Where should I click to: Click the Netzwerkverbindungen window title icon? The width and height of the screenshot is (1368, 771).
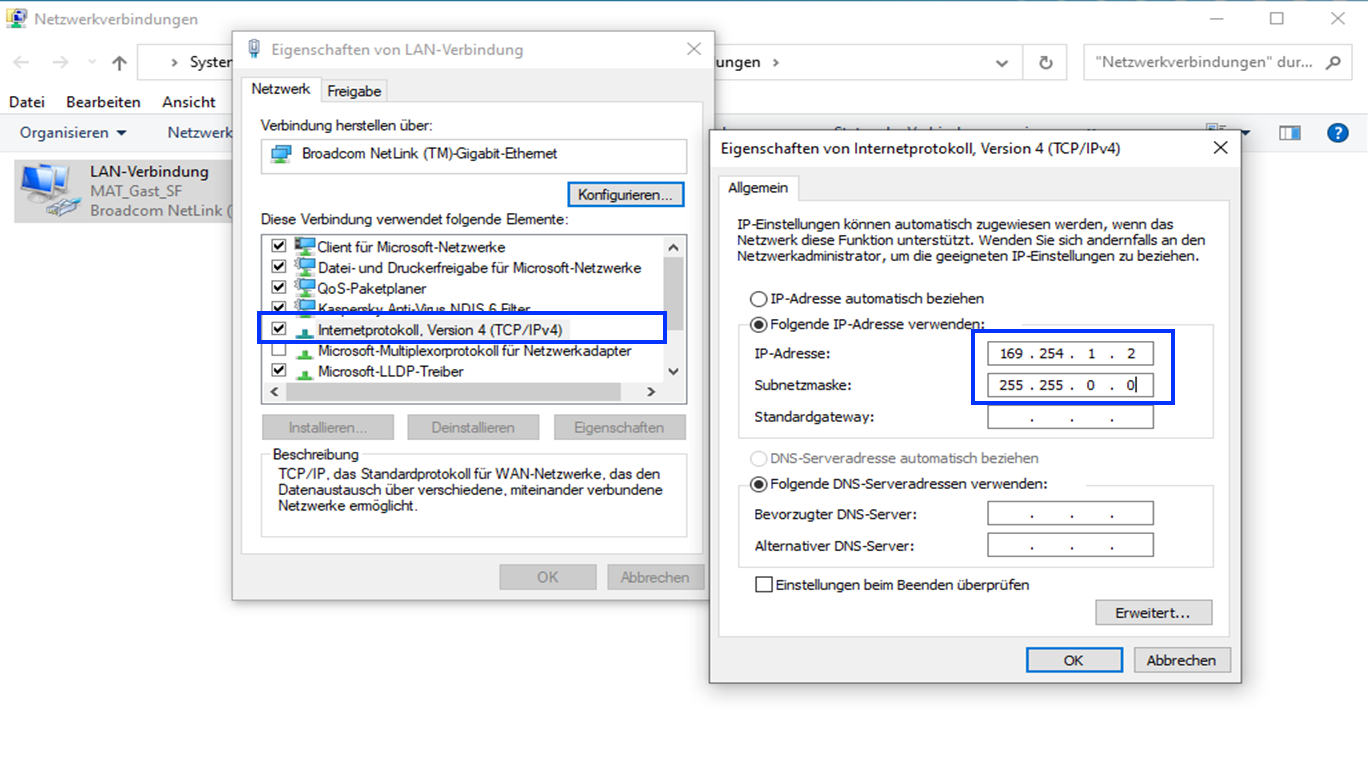coord(17,18)
